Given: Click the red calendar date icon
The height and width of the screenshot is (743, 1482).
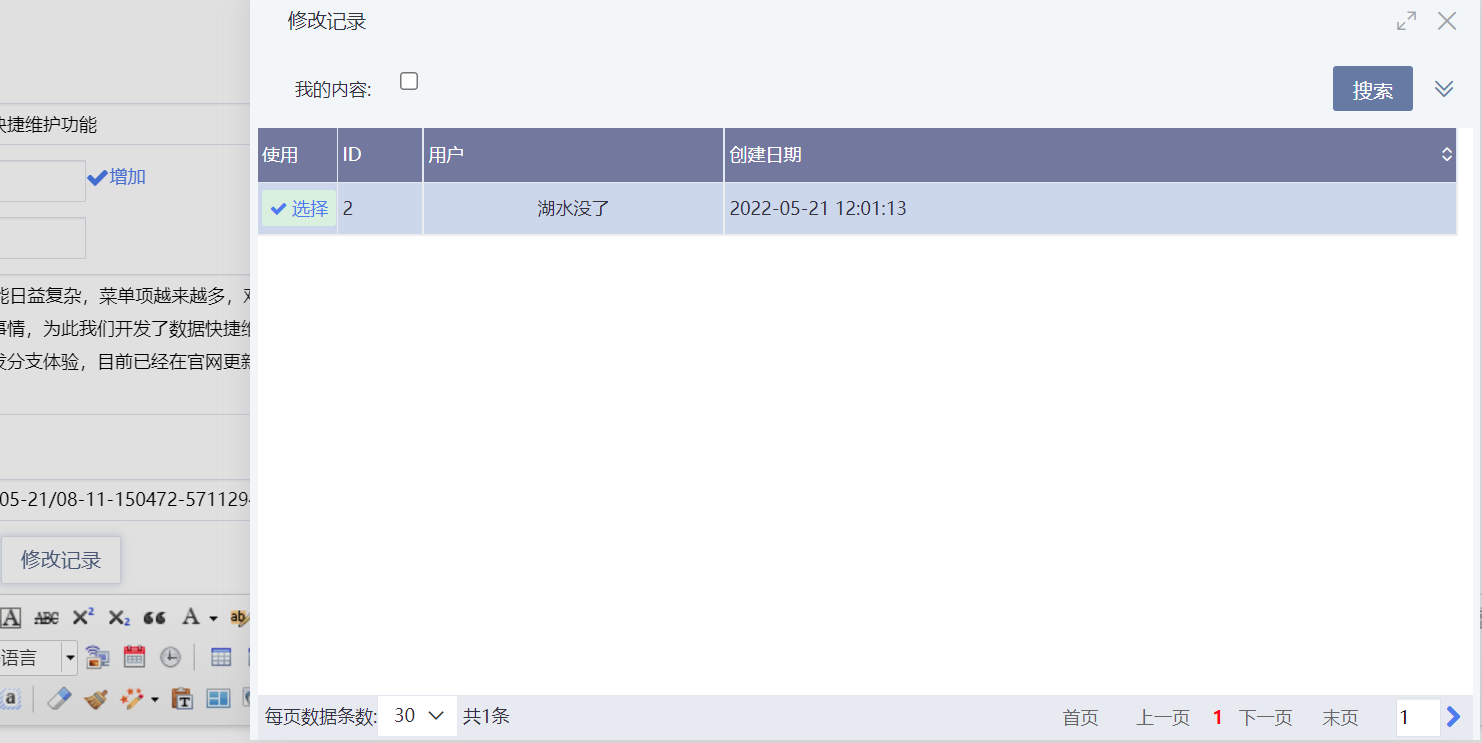Looking at the screenshot, I should 134,657.
